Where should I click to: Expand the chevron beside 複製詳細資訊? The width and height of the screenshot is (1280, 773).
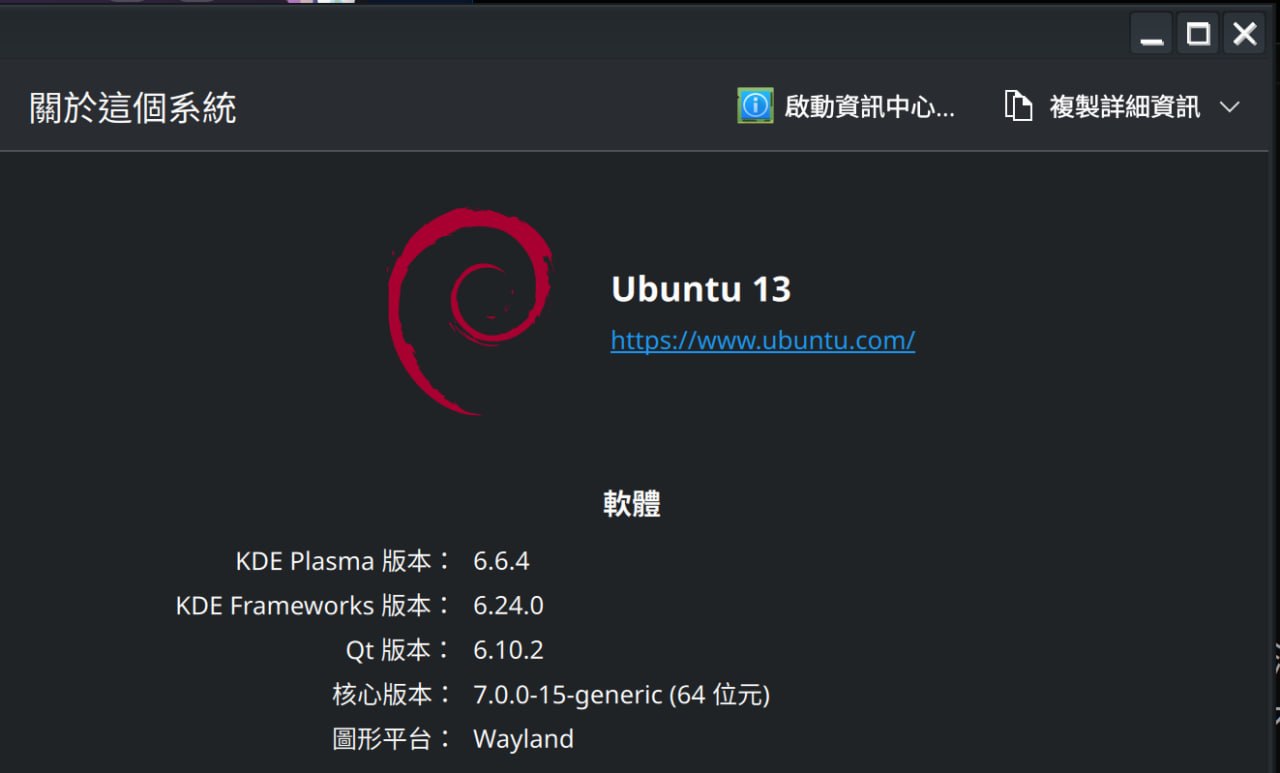pyautogui.click(x=1230, y=107)
